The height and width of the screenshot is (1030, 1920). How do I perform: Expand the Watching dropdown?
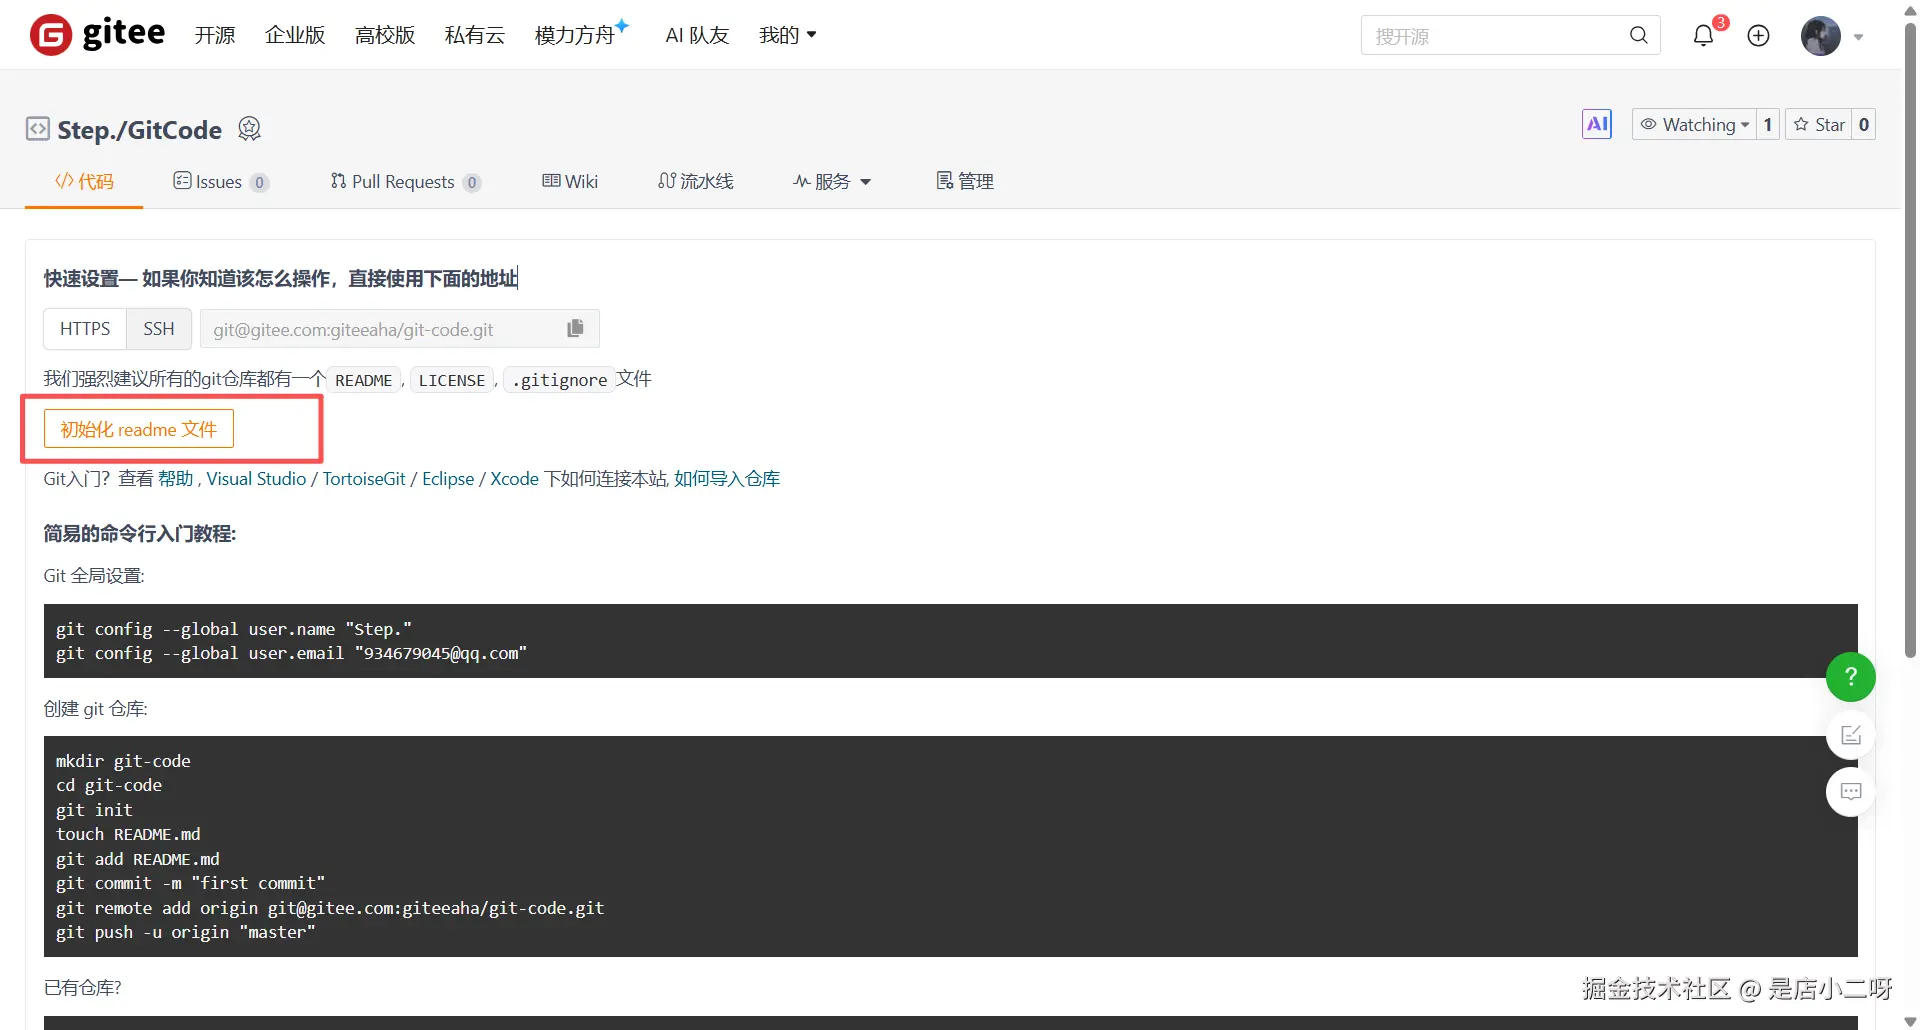tap(1694, 124)
